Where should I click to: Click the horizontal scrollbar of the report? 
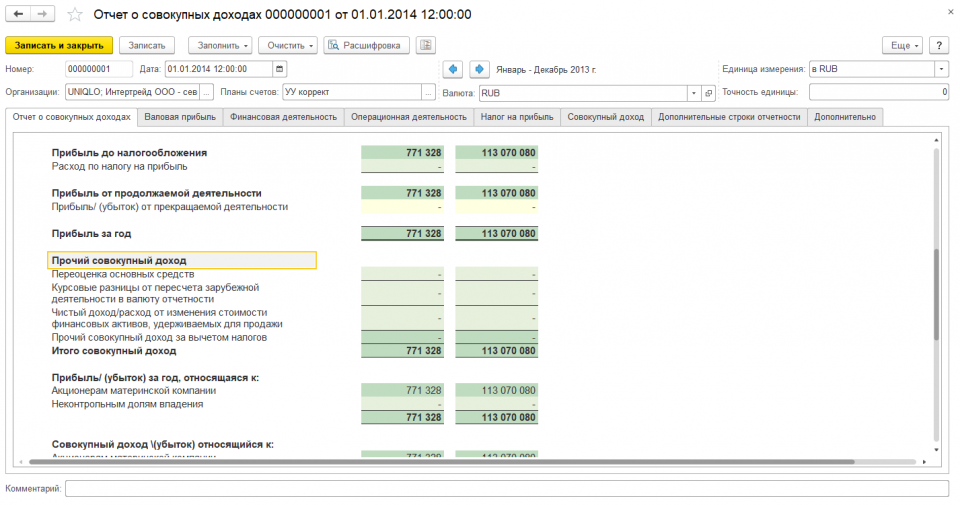point(441,462)
